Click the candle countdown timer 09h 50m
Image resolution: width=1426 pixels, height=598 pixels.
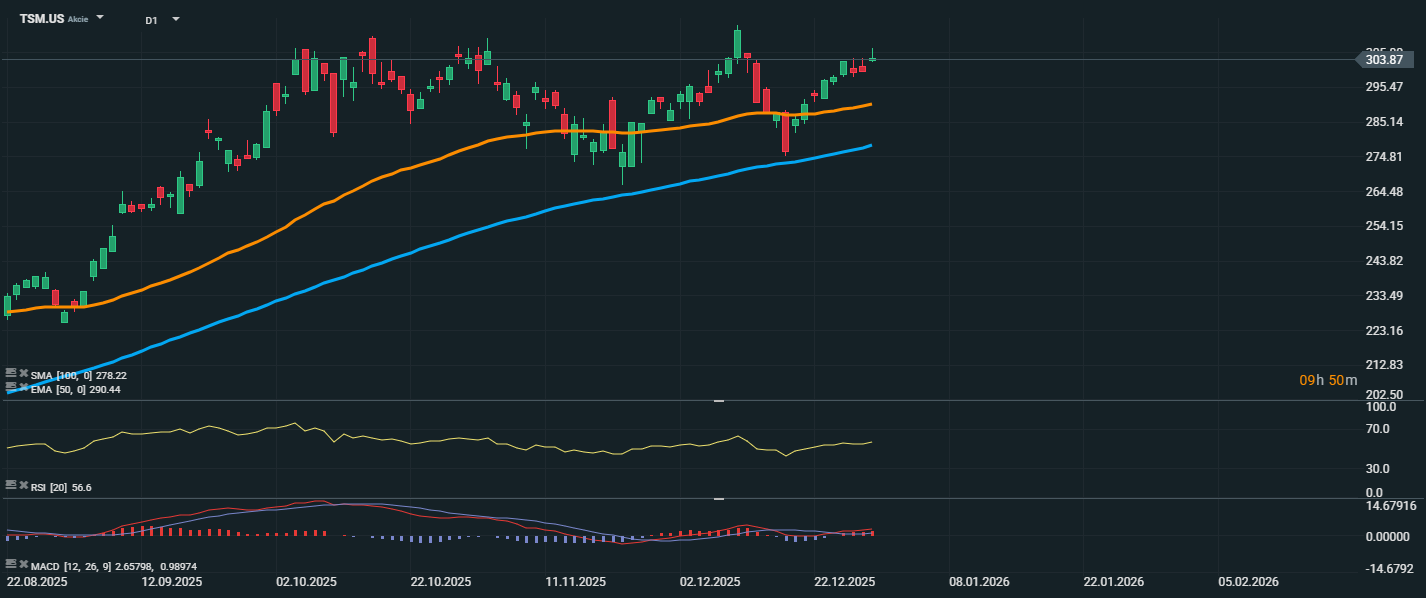[1328, 380]
